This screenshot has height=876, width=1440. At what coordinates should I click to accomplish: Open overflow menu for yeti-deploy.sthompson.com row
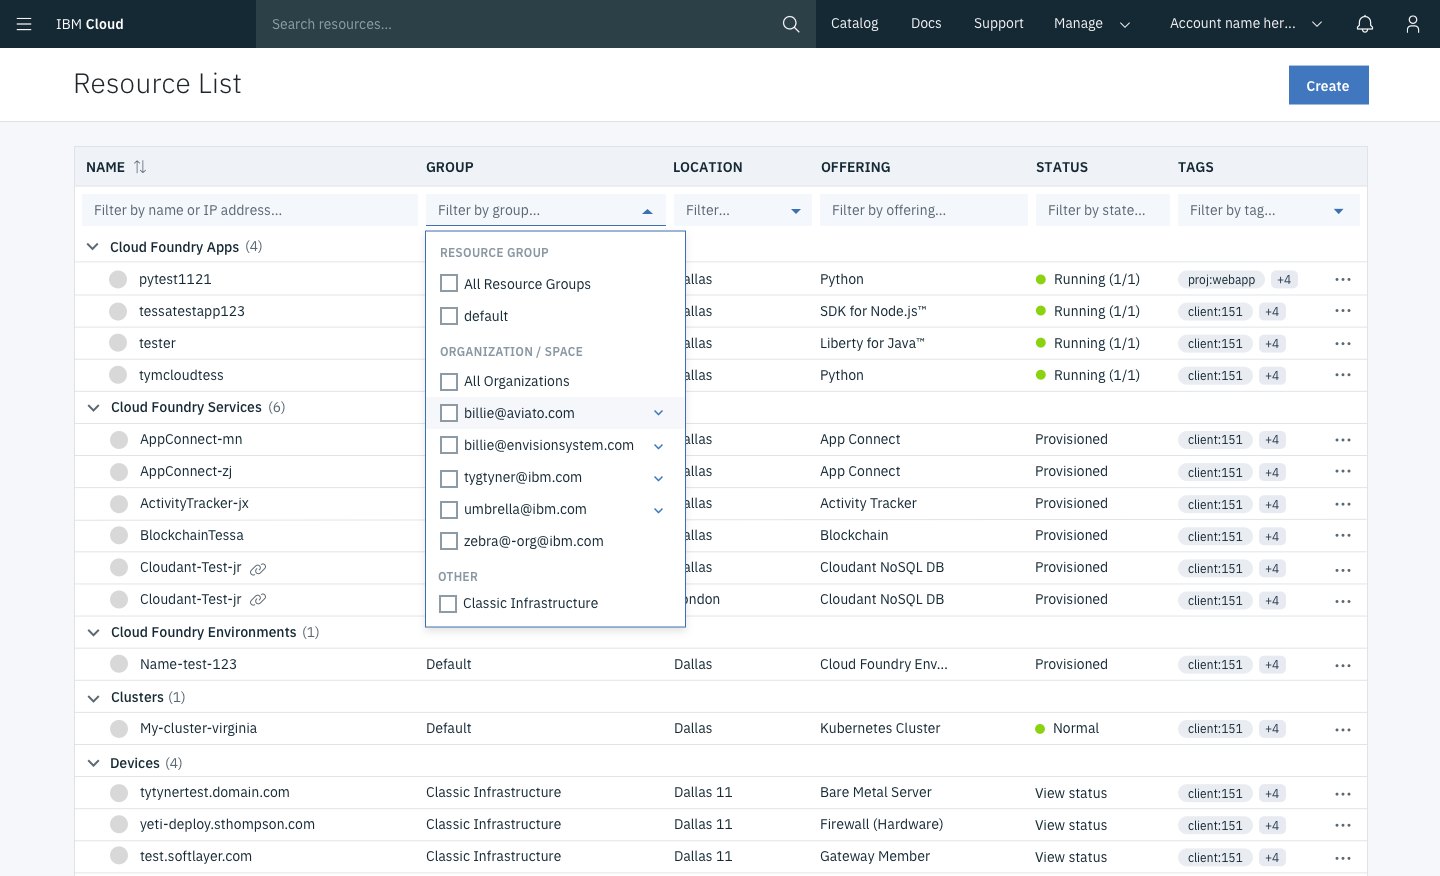(x=1343, y=825)
